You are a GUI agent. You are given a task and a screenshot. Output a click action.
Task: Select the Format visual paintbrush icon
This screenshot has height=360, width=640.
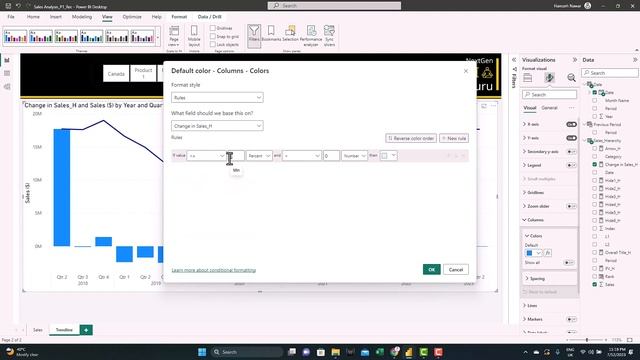pyautogui.click(x=549, y=78)
